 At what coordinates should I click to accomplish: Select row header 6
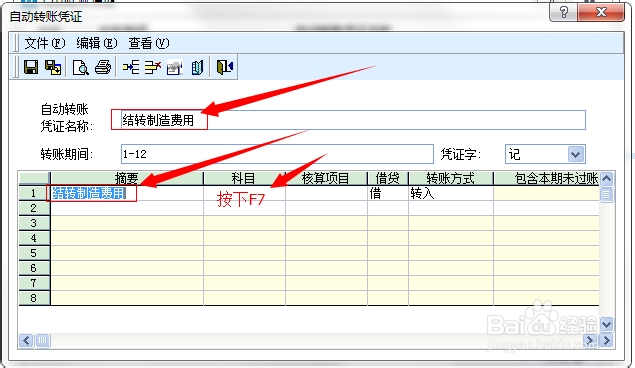click(x=34, y=268)
